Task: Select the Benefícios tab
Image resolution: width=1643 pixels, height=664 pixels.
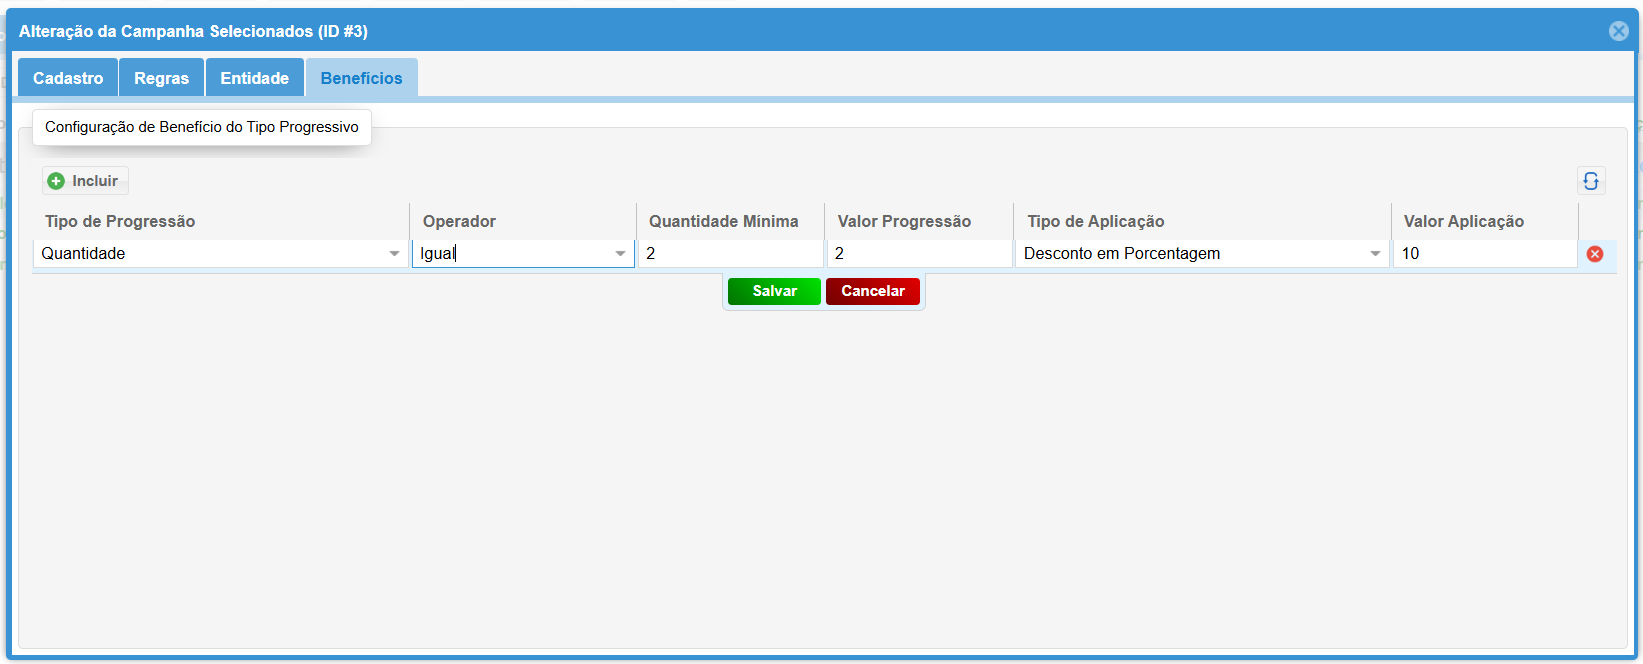Action: pos(361,78)
